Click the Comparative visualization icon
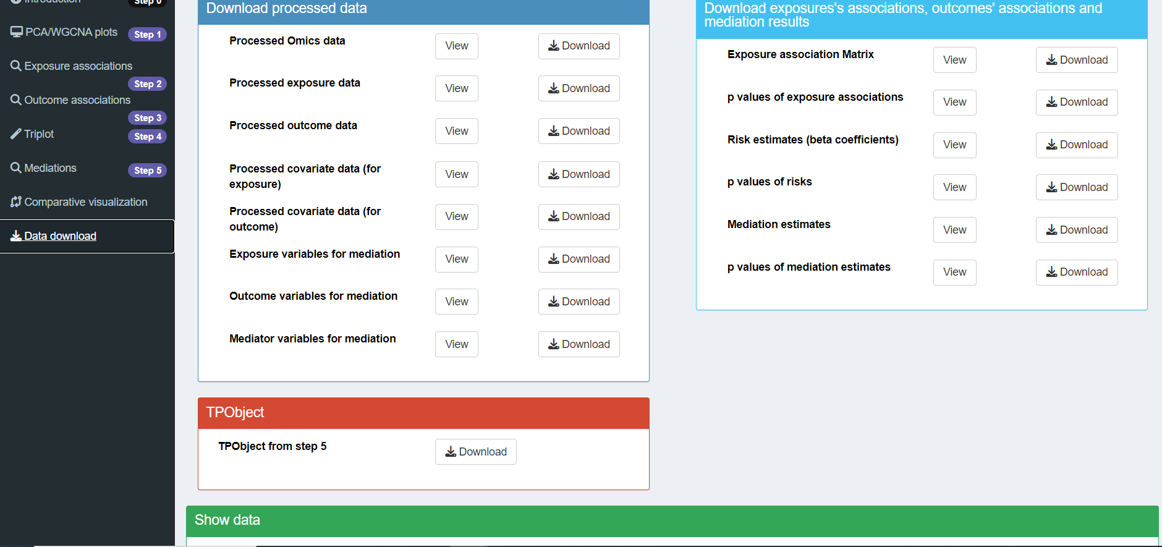Viewport: 1162px width, 547px height. coord(16,202)
